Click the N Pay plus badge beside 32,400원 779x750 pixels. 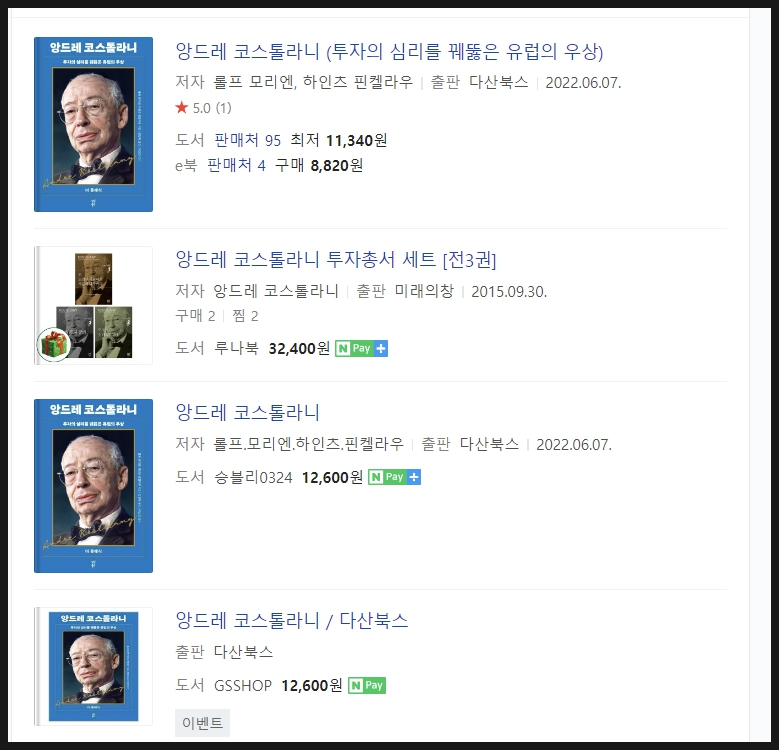(361, 349)
